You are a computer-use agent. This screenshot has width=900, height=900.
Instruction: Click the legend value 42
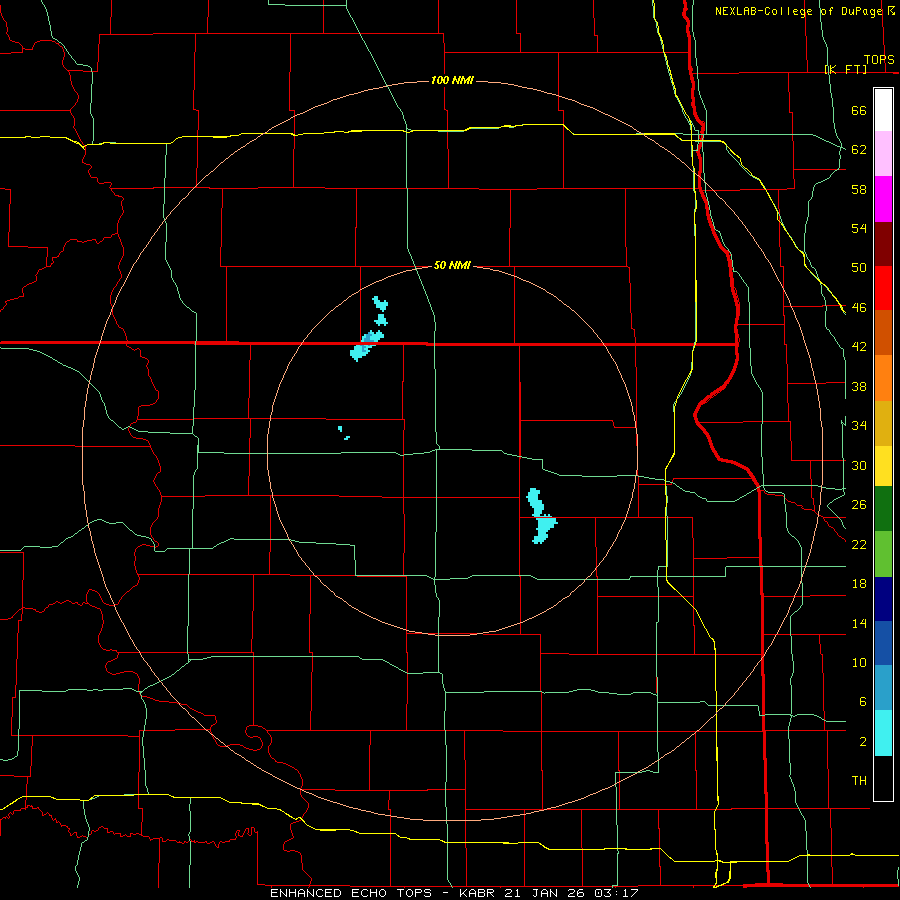pyautogui.click(x=859, y=347)
